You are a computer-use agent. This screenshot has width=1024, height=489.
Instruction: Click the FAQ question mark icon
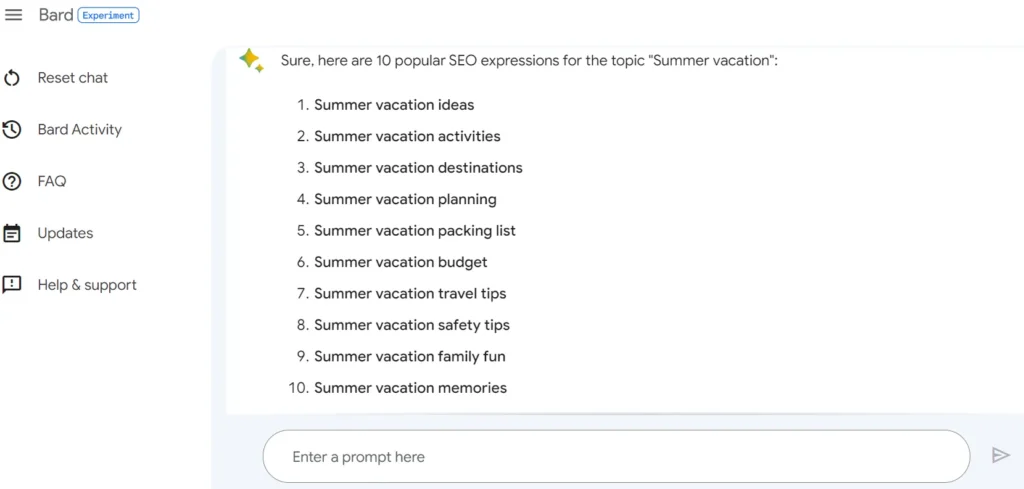point(13,182)
